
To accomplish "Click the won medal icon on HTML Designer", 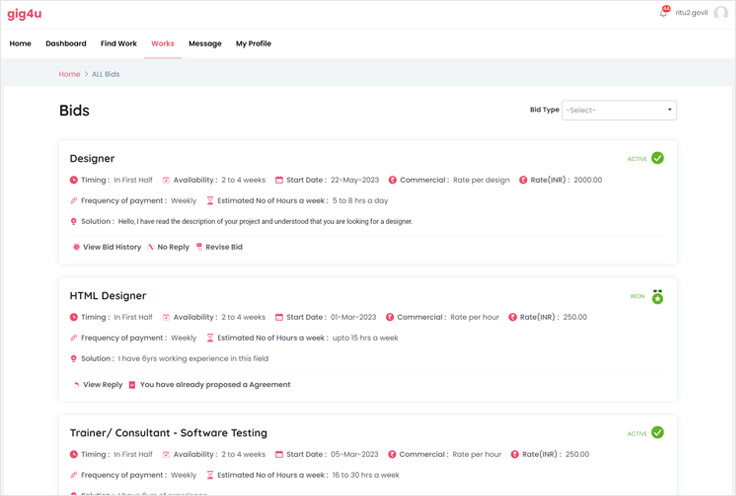I will point(657,296).
